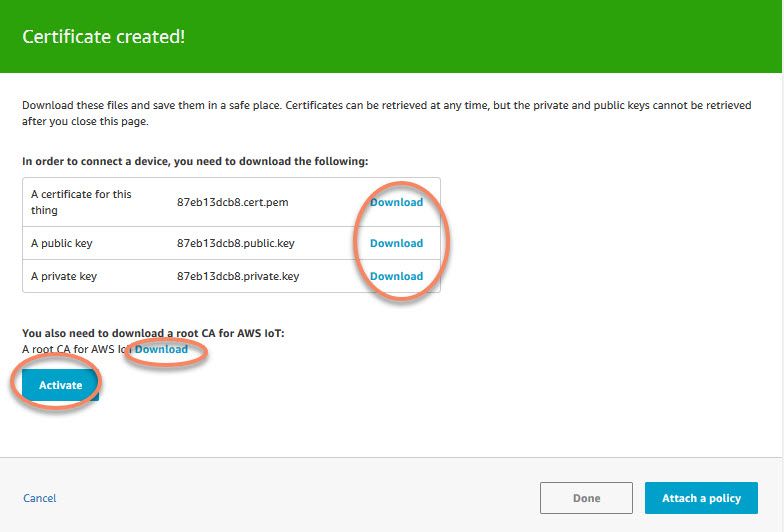The image size is (784, 532).
Task: Click the Activate button
Action: [x=60, y=385]
